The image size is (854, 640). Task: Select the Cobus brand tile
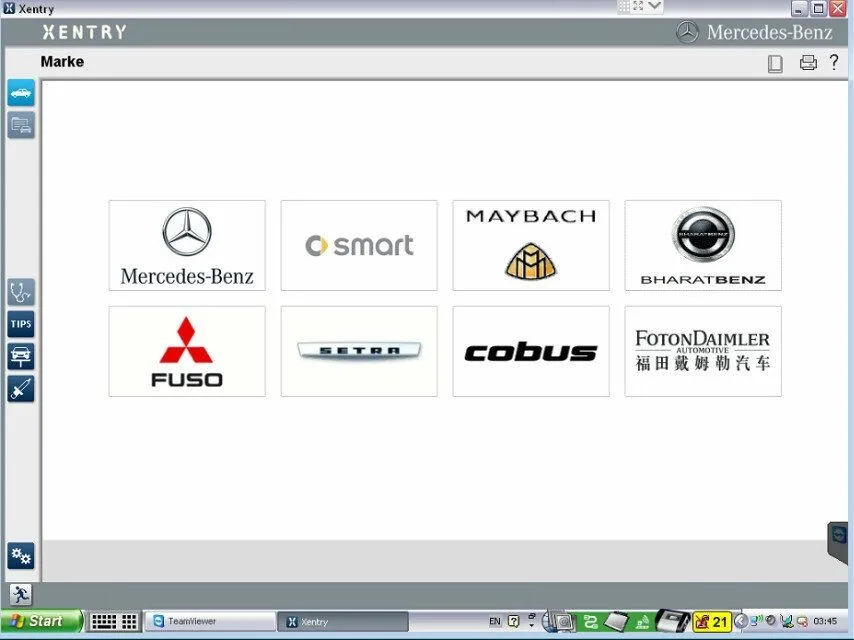click(530, 351)
